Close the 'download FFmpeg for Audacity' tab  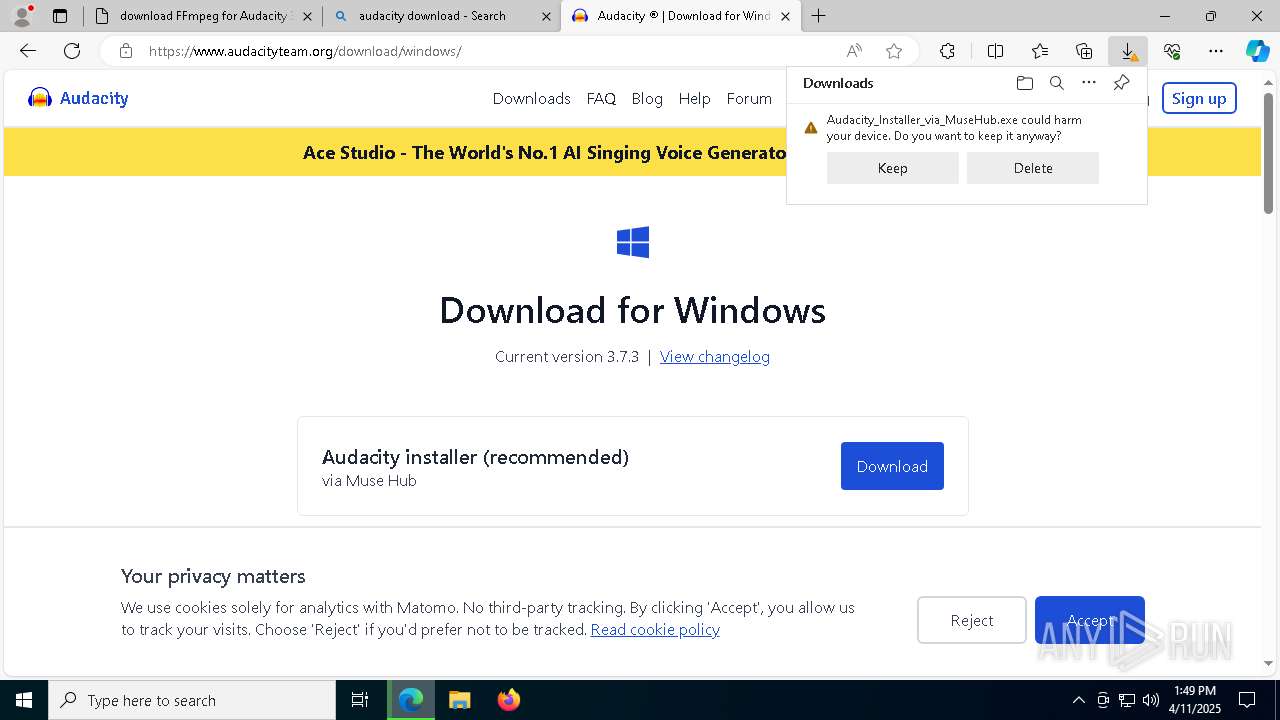coord(307,16)
